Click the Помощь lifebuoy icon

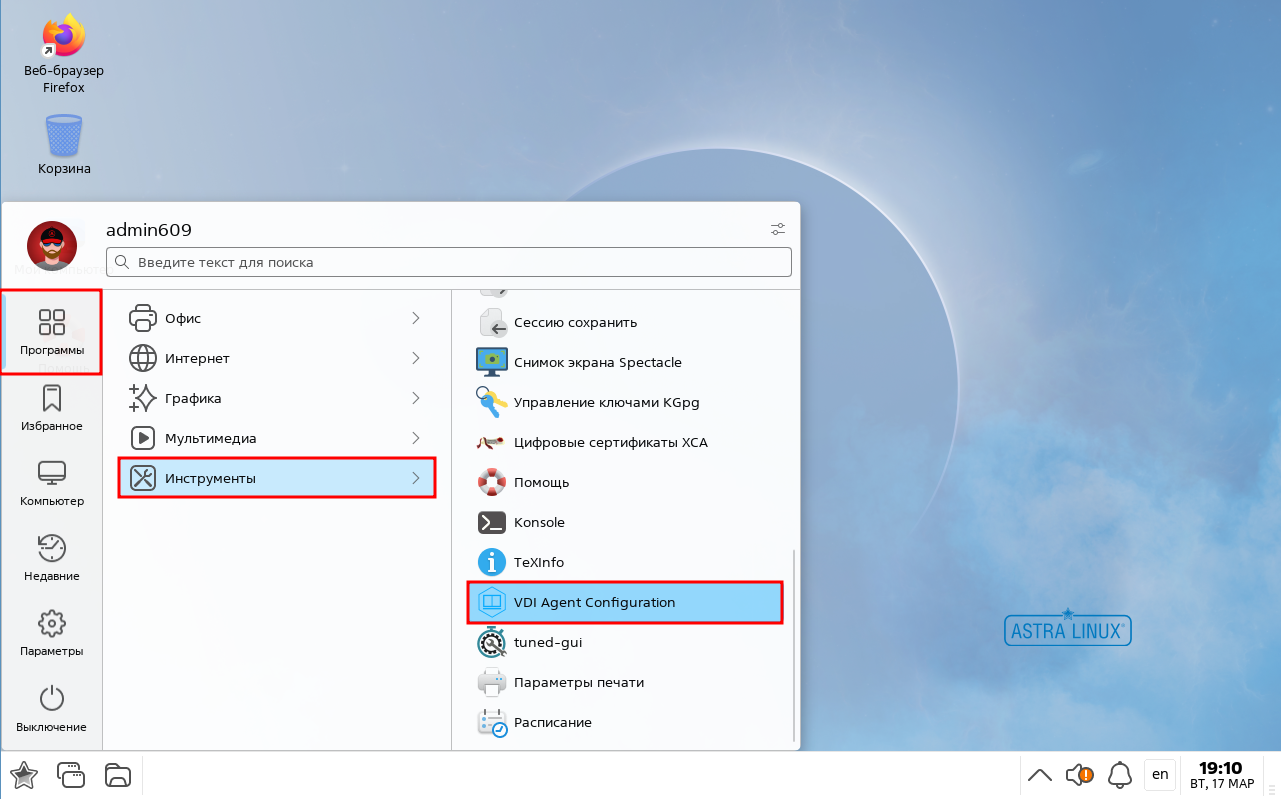(491, 482)
